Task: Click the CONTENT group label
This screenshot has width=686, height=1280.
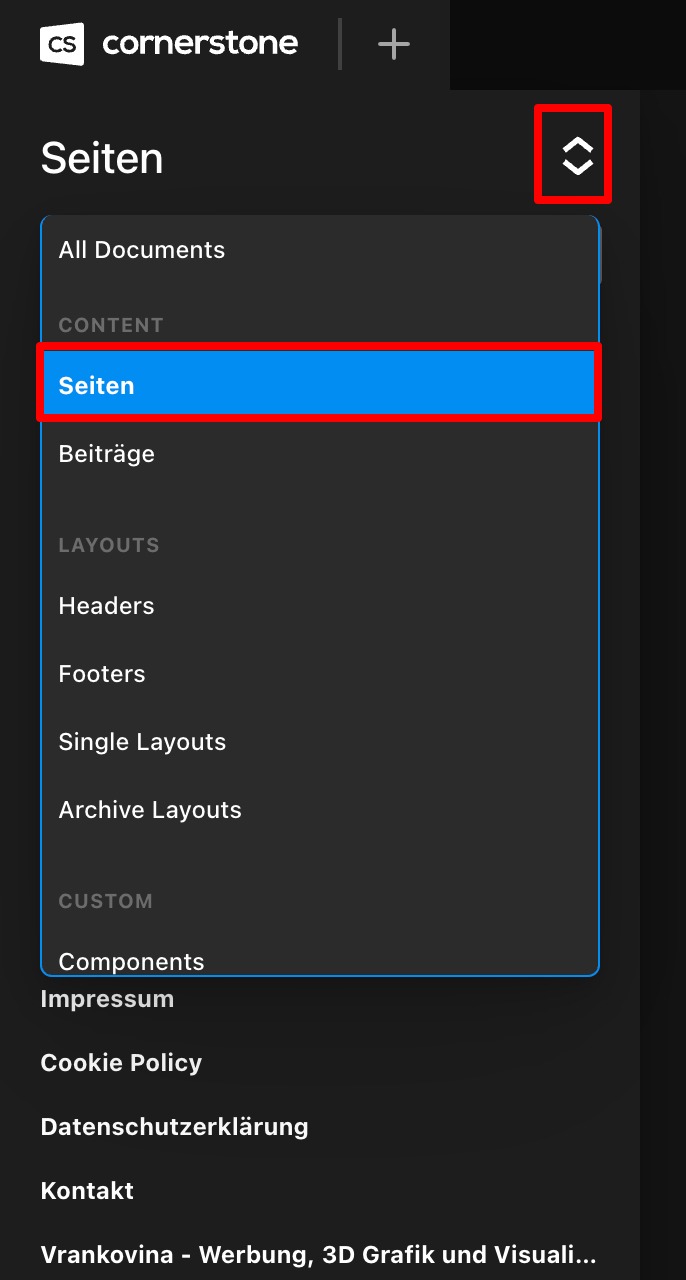Action: coord(111,325)
